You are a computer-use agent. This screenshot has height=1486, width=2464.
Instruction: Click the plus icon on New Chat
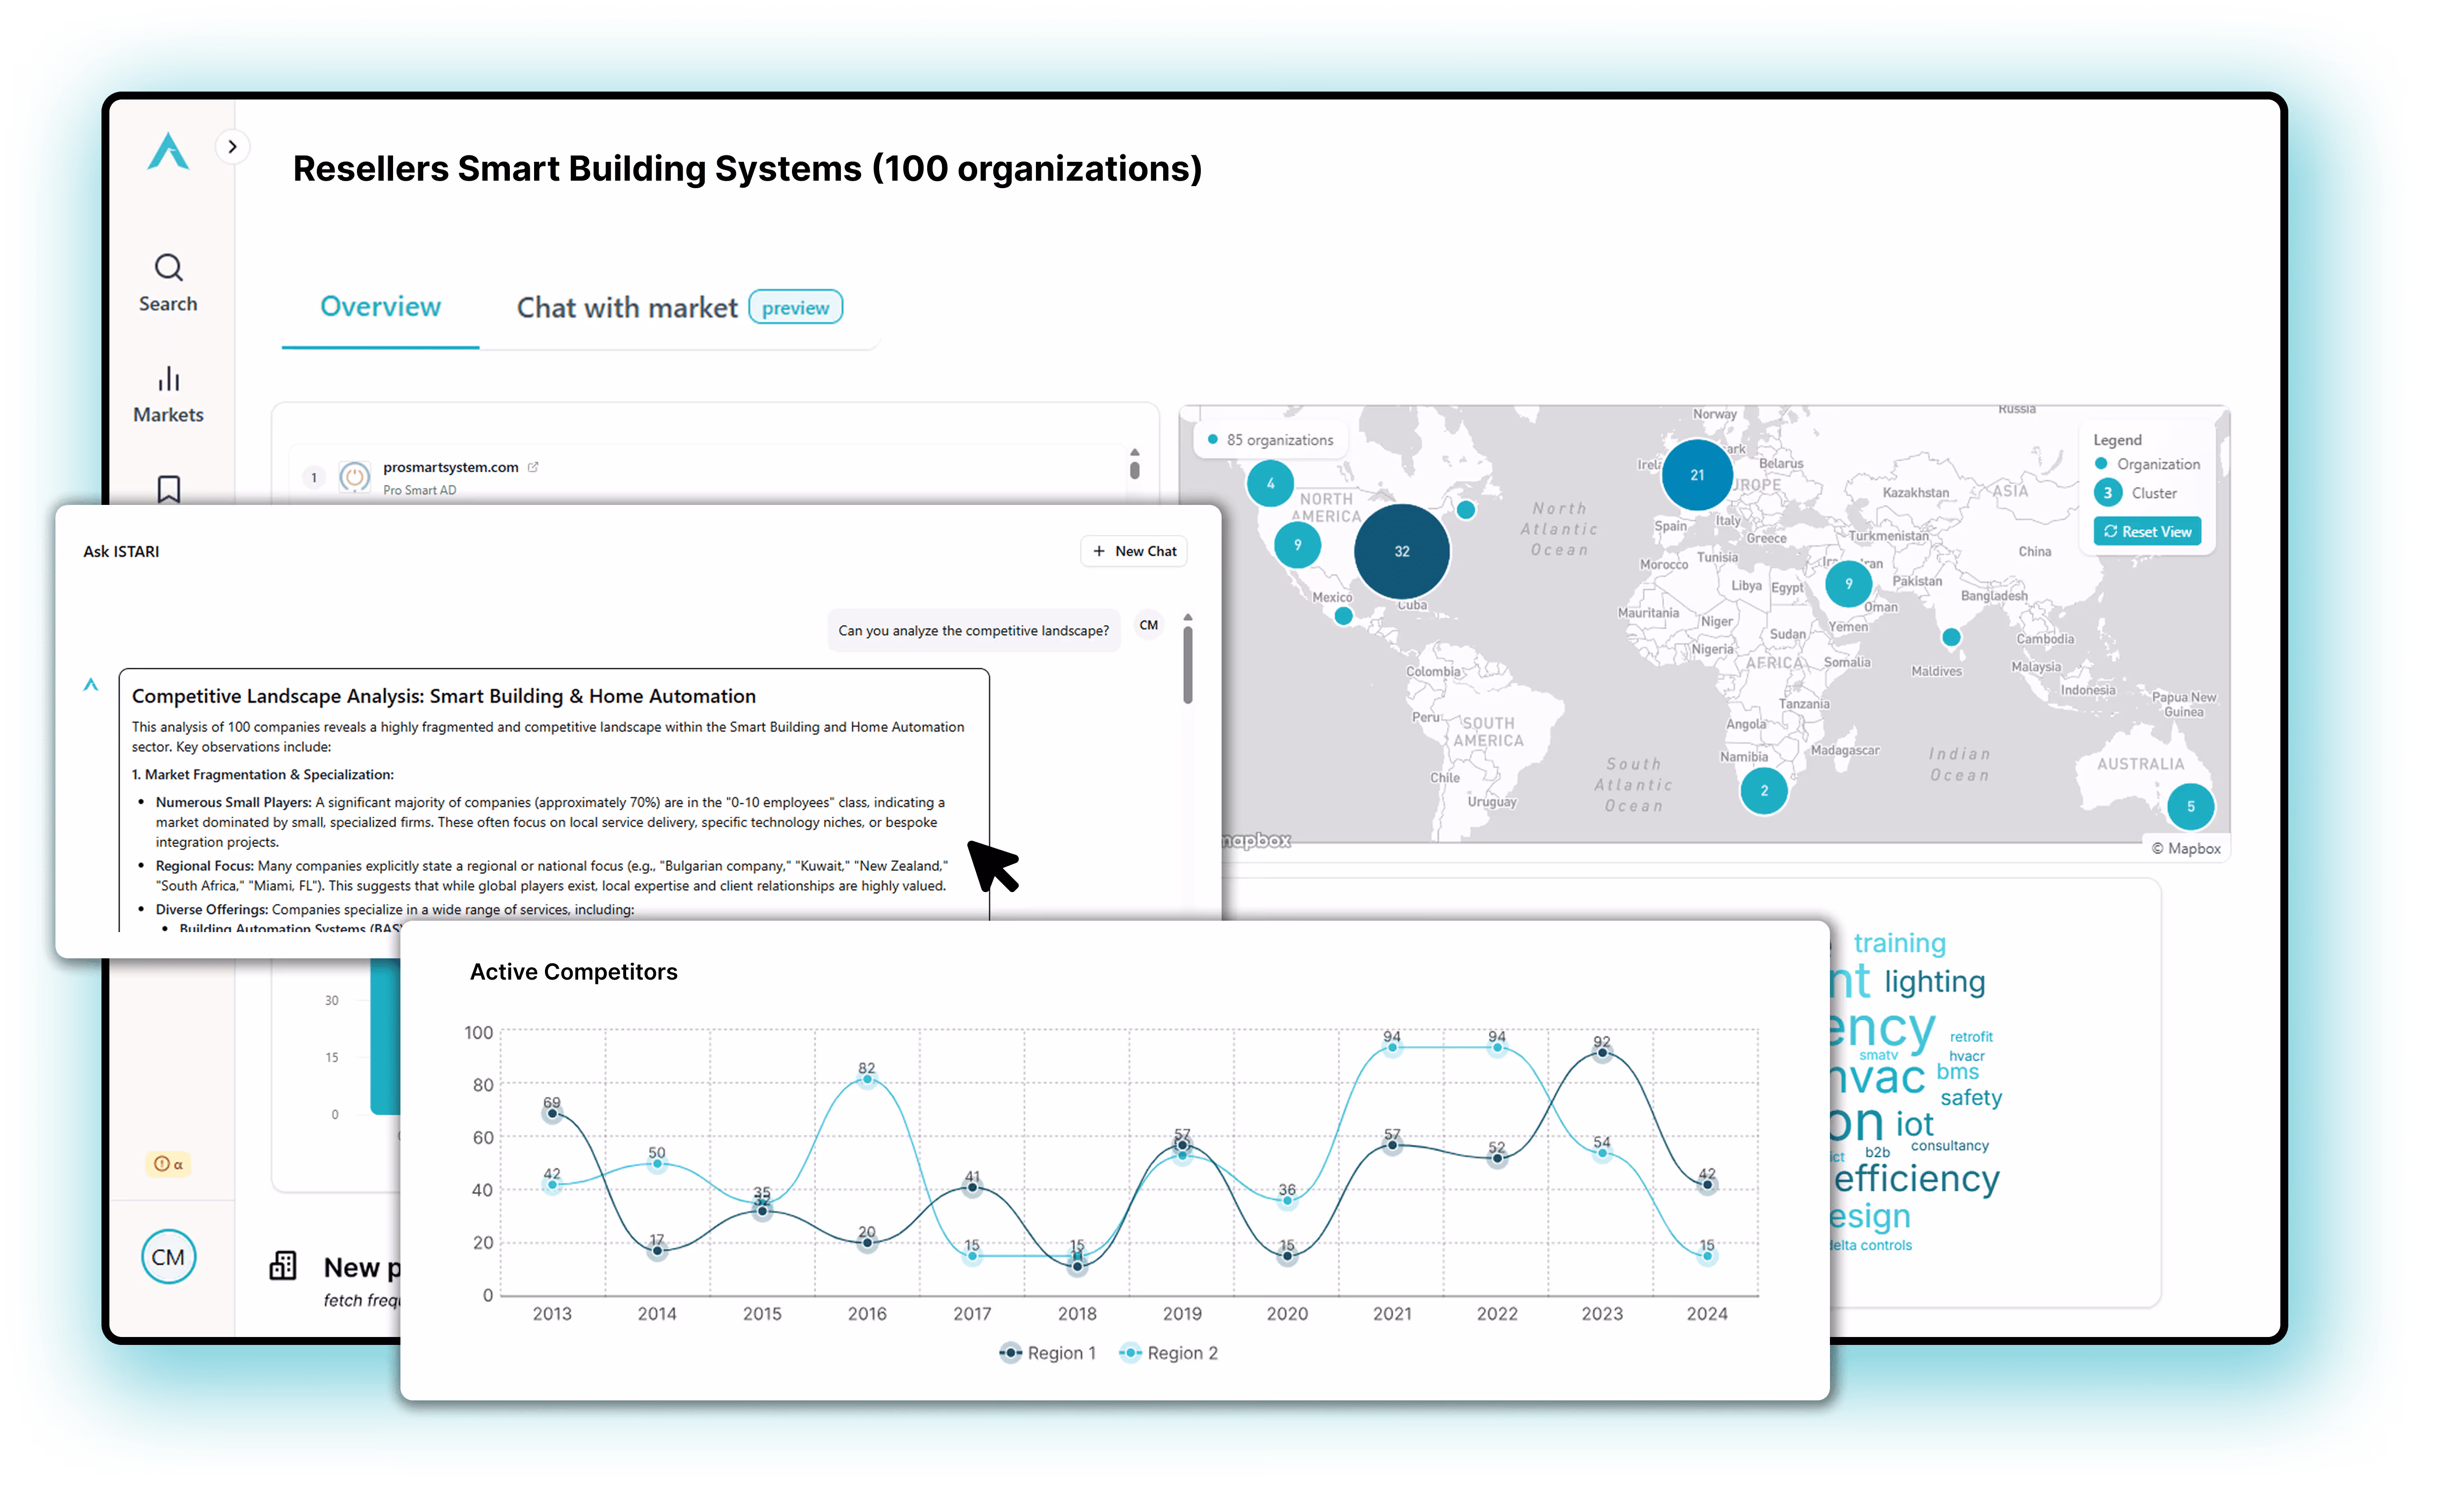click(1099, 551)
